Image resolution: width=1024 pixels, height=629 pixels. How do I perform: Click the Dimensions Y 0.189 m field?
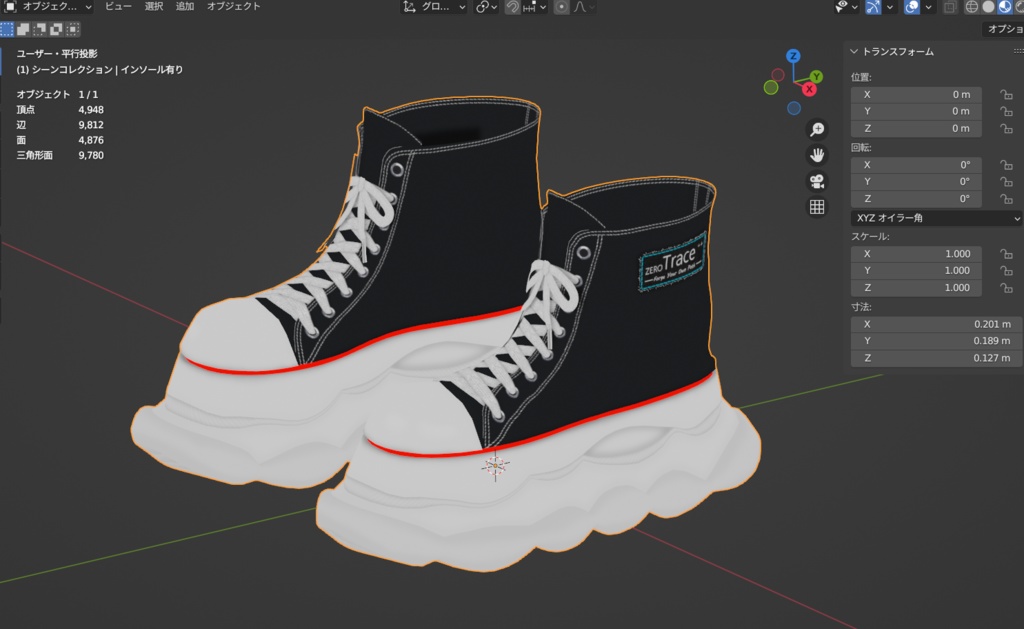pyautogui.click(x=936, y=341)
